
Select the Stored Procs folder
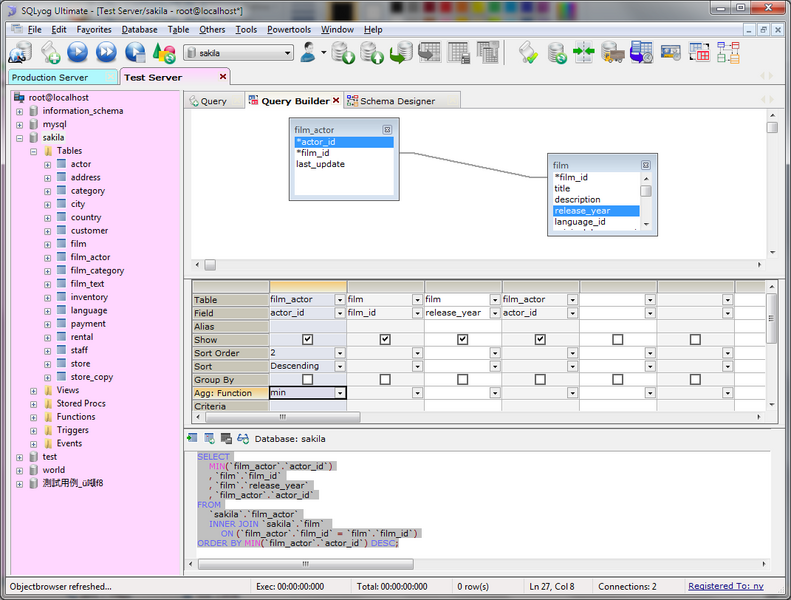click(81, 403)
